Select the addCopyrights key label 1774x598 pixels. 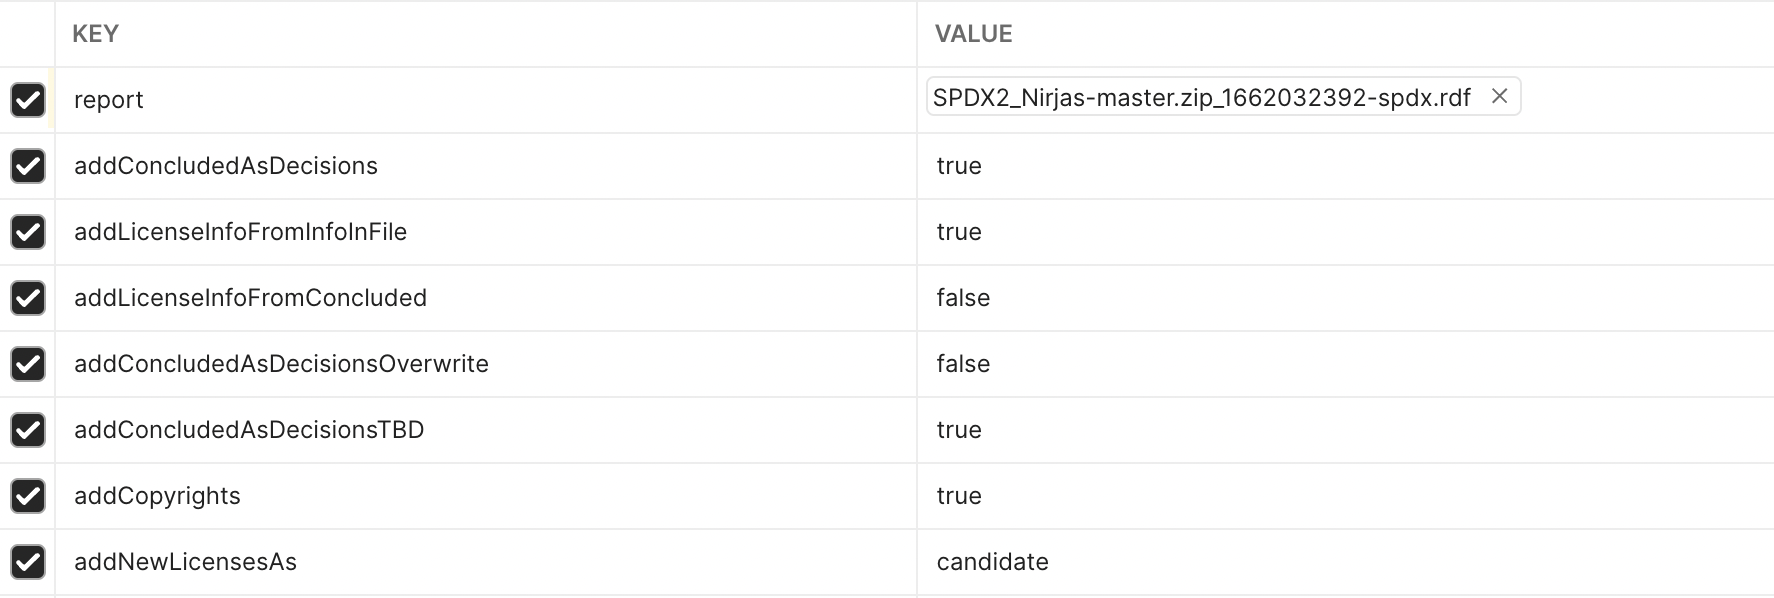157,496
